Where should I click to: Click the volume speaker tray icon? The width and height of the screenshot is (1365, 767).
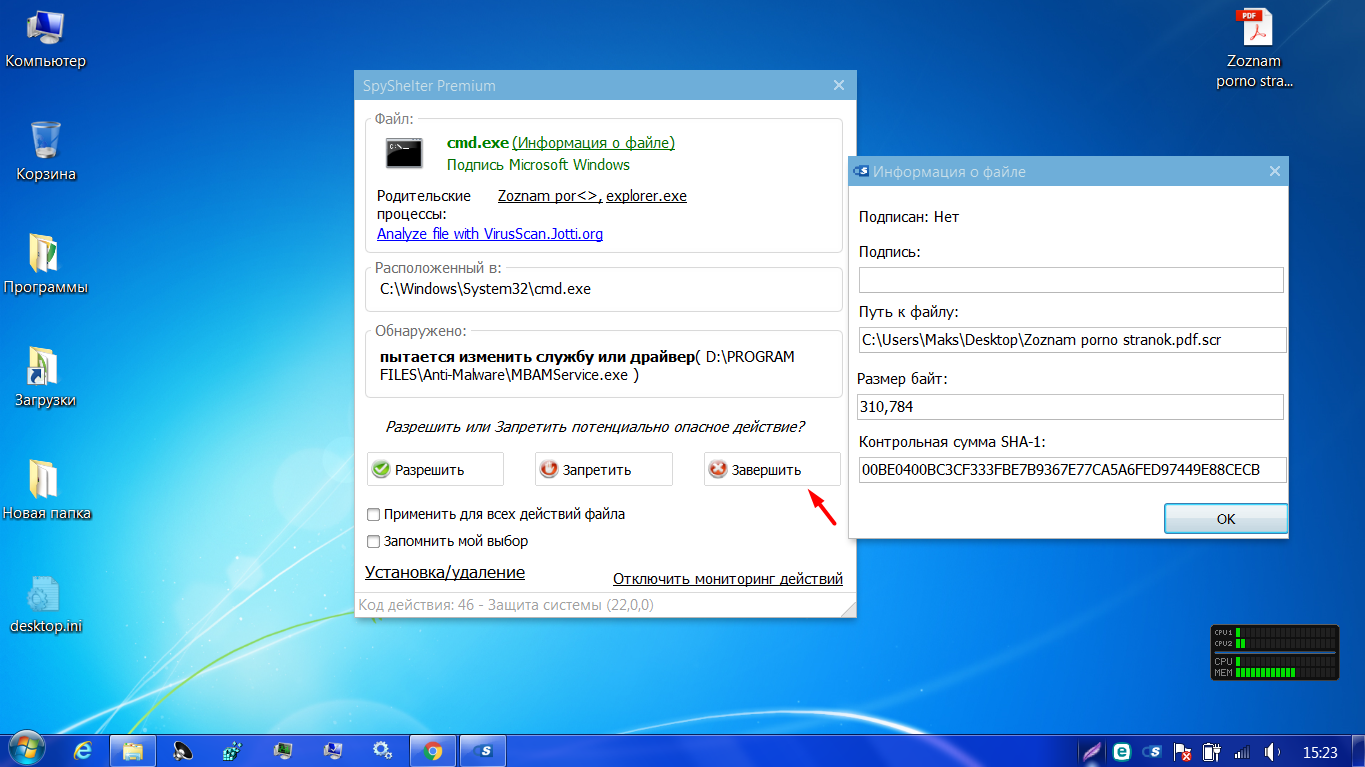click(1272, 751)
